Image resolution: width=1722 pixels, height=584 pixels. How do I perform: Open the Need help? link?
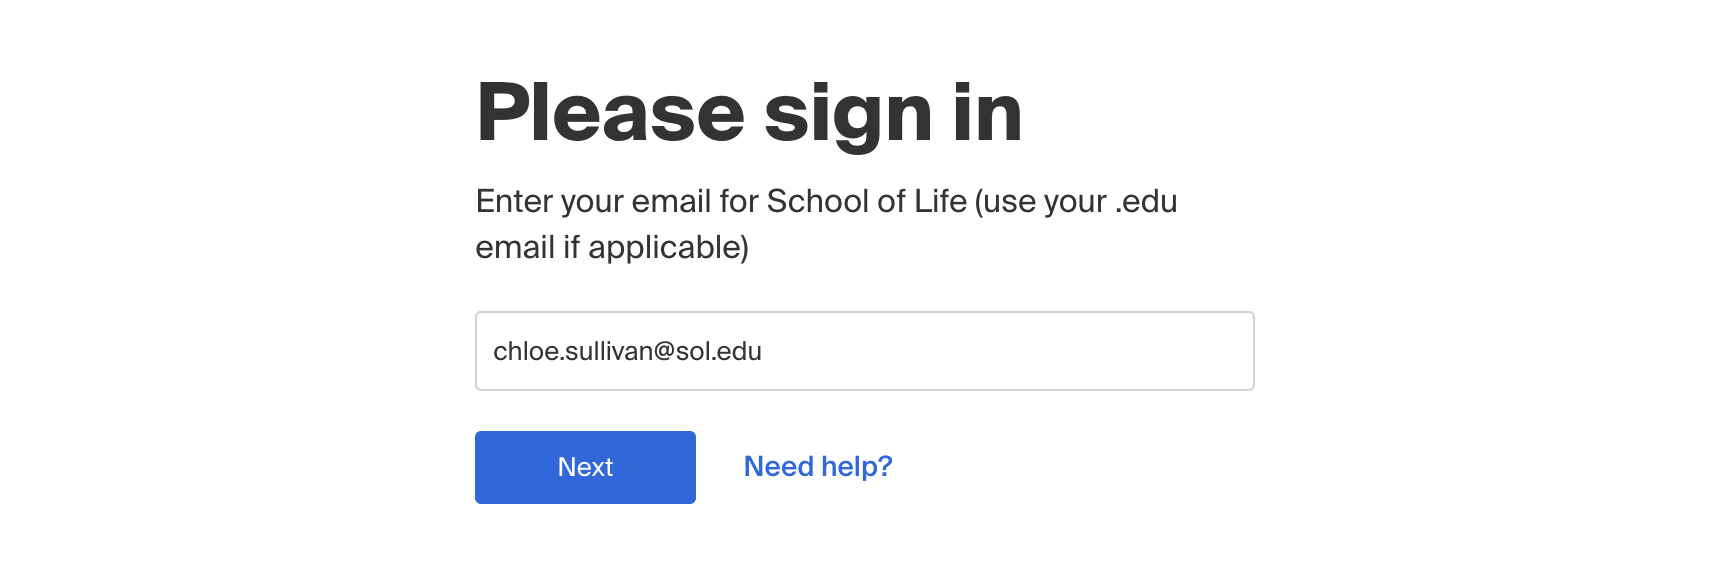click(x=817, y=467)
